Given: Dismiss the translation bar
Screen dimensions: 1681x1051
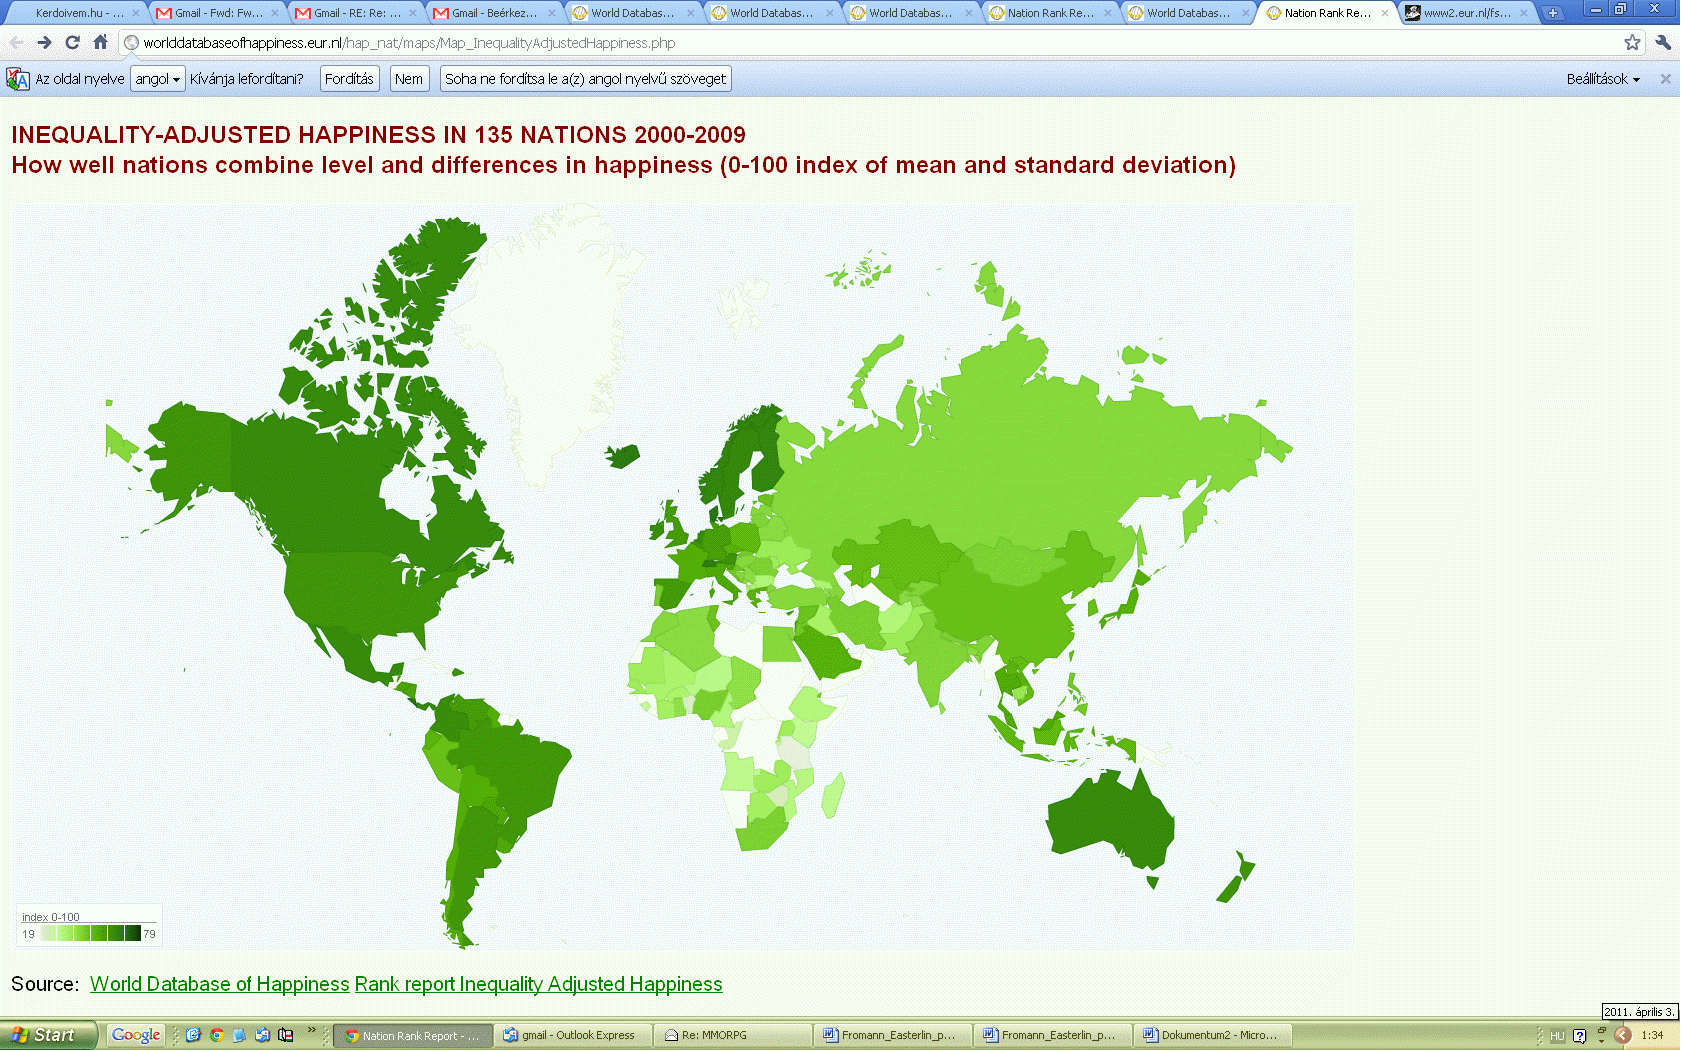Looking at the screenshot, I should [1665, 79].
